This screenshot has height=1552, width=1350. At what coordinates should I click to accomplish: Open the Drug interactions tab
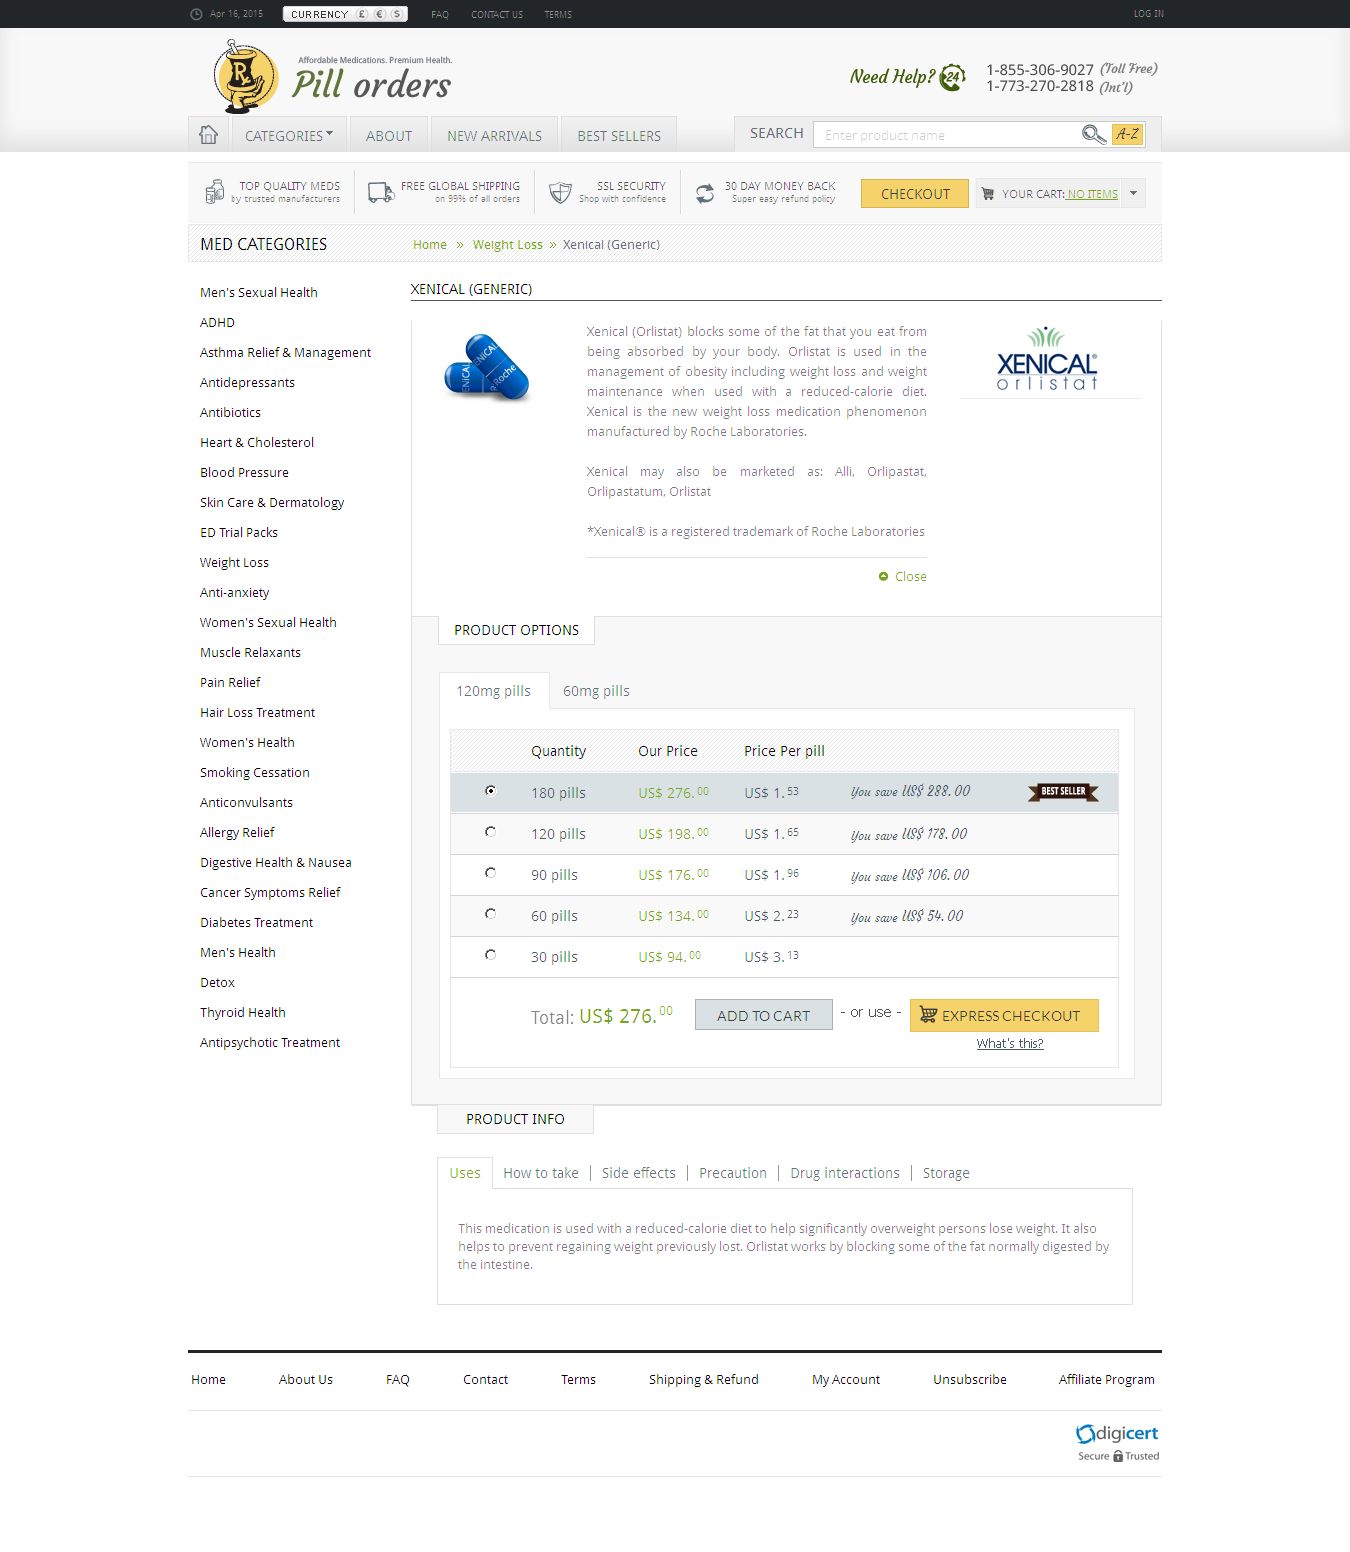pos(845,1173)
